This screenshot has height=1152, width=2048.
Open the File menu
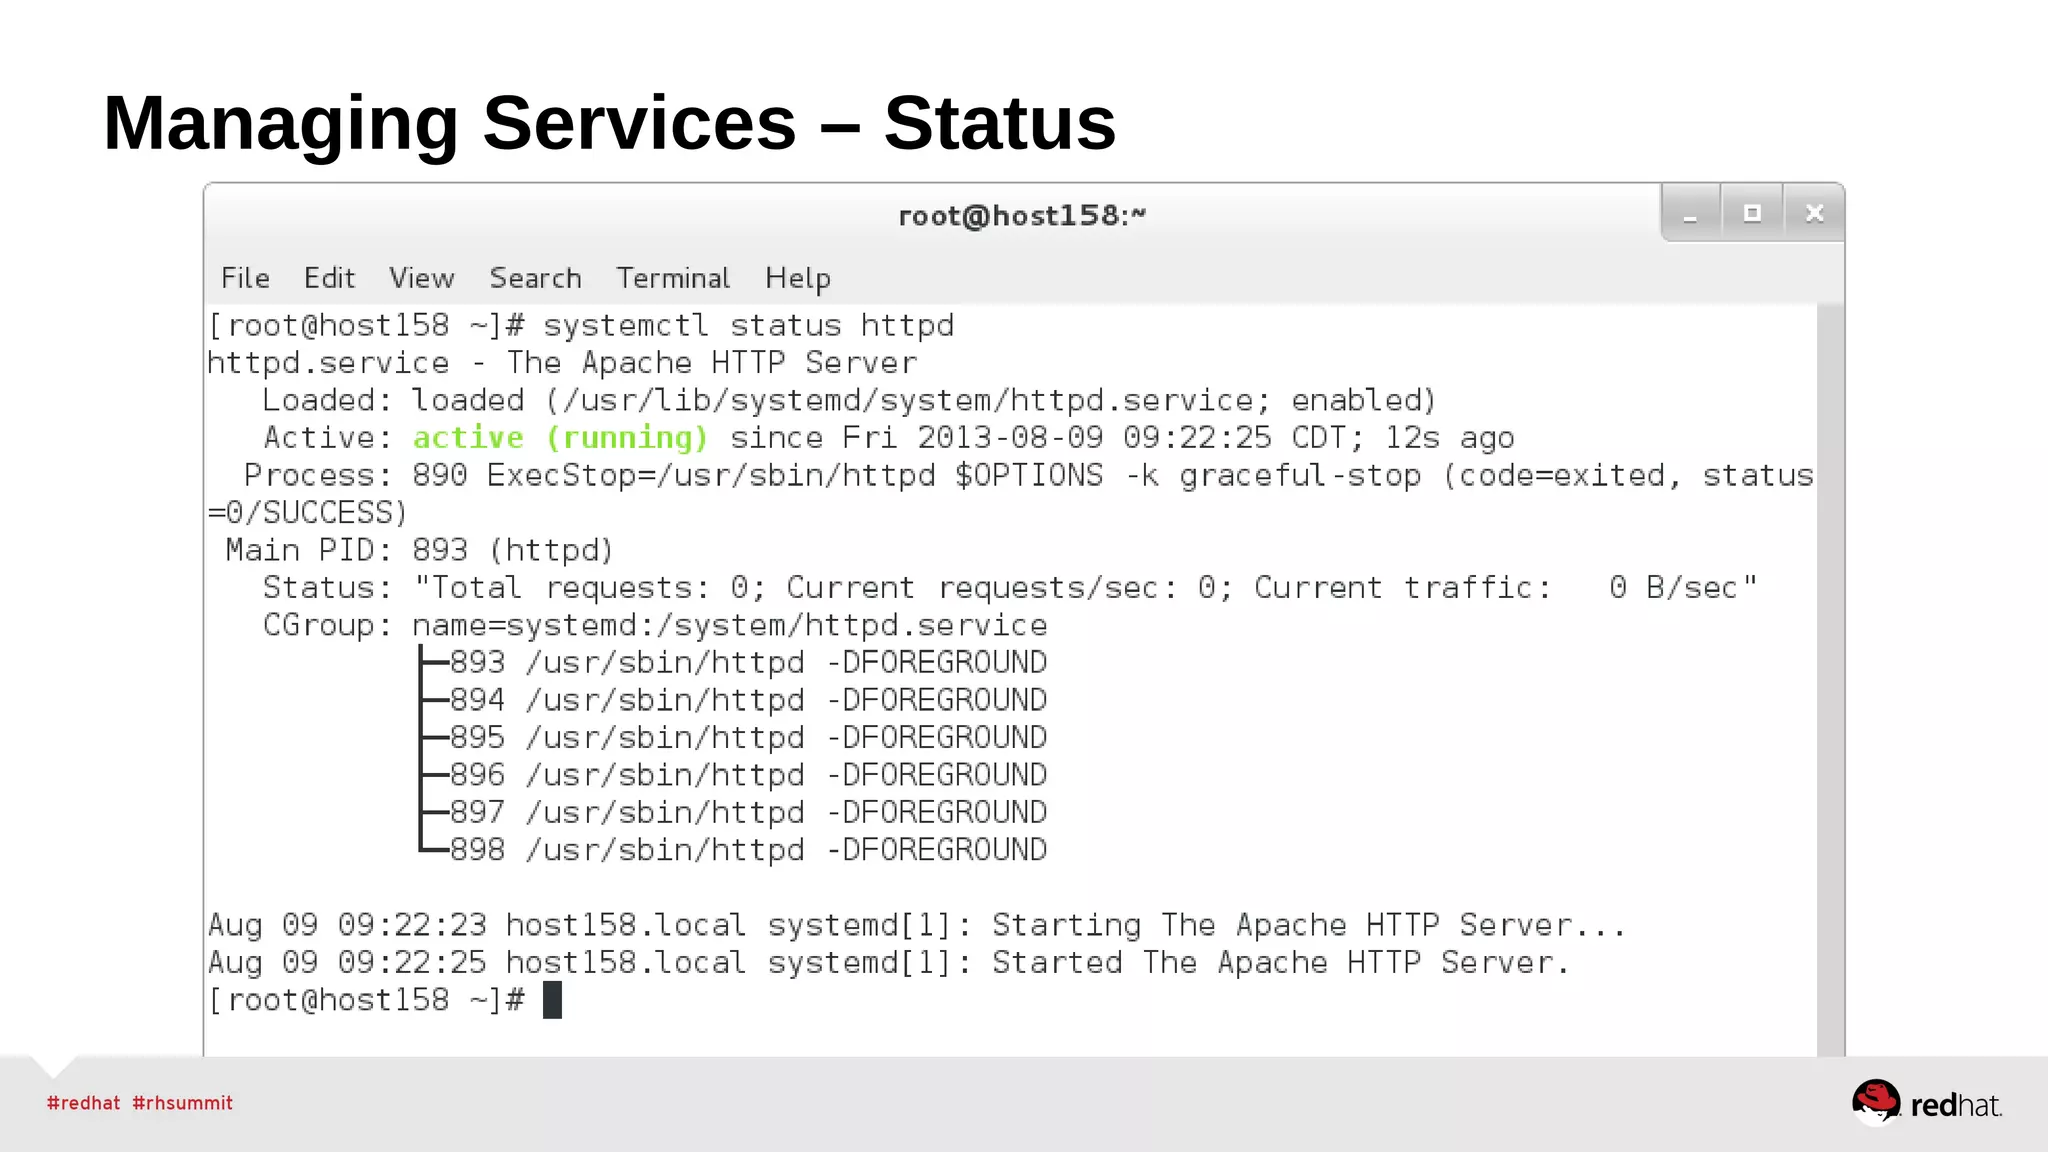[x=245, y=278]
